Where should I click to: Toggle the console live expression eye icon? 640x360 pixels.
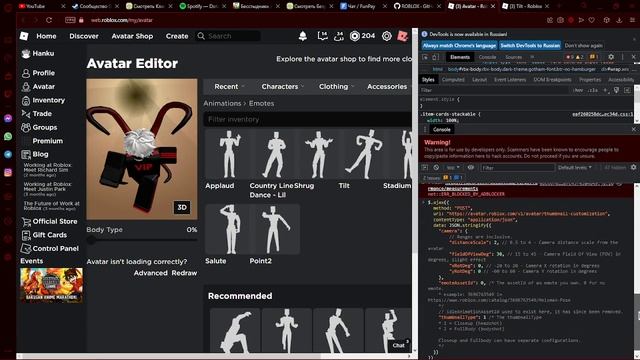(471, 167)
